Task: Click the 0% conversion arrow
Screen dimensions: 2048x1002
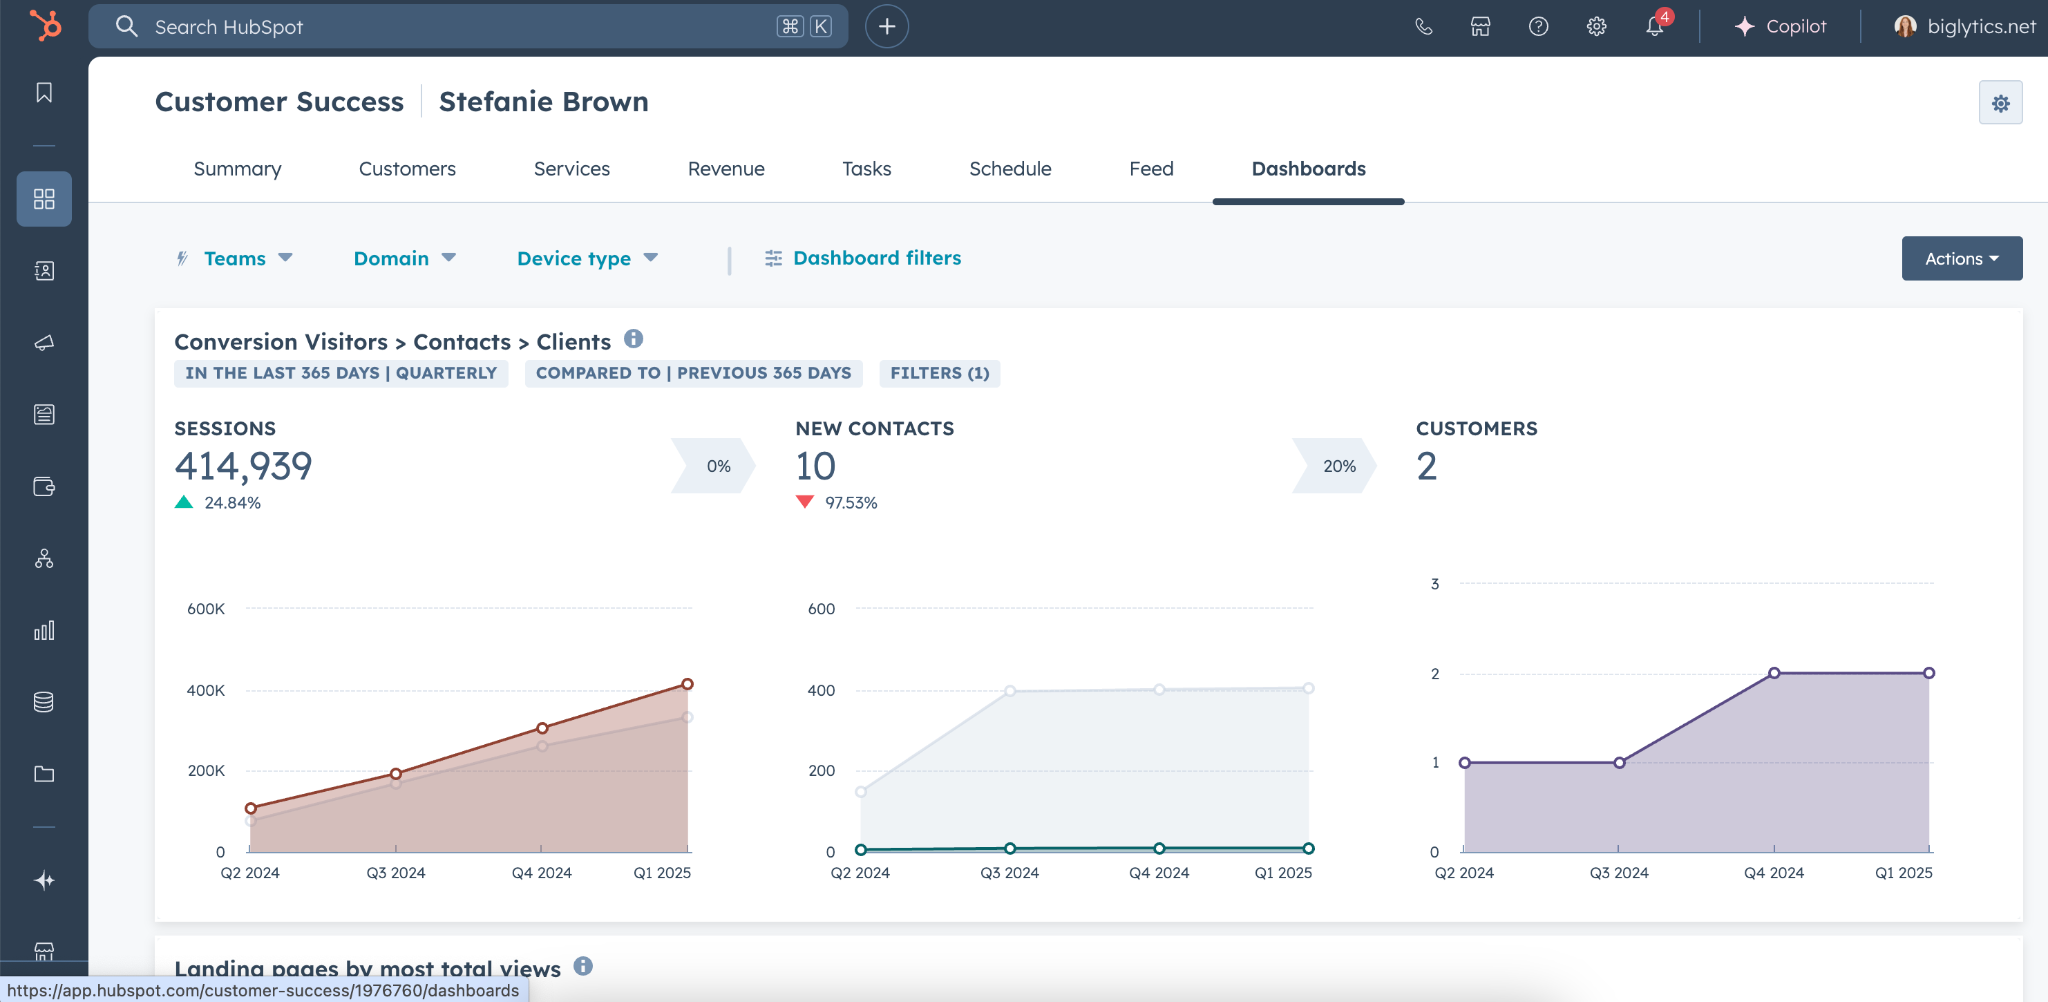Action: click(713, 466)
